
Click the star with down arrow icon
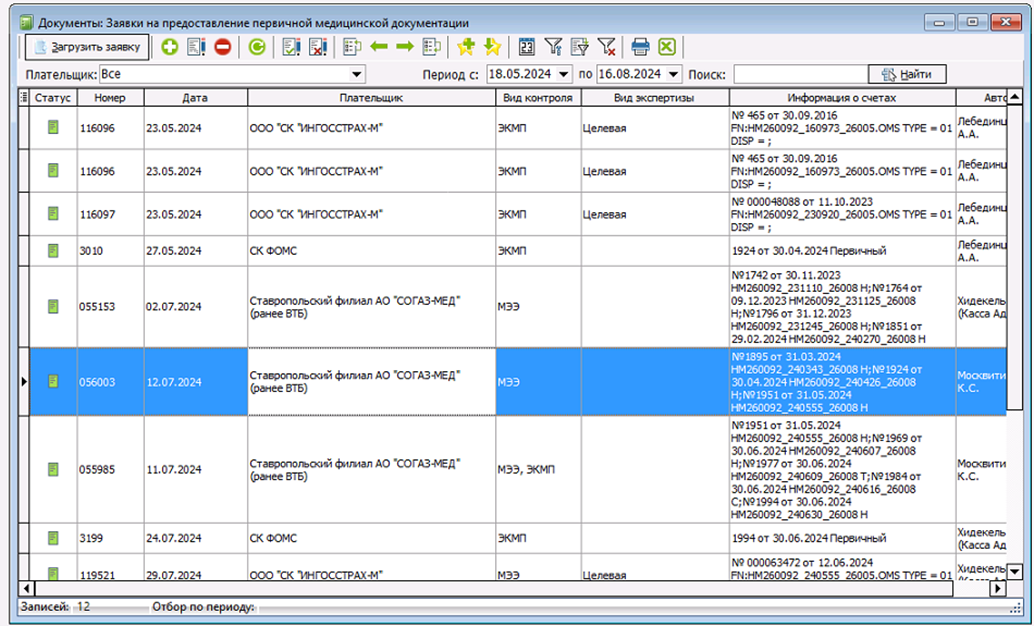coord(492,47)
